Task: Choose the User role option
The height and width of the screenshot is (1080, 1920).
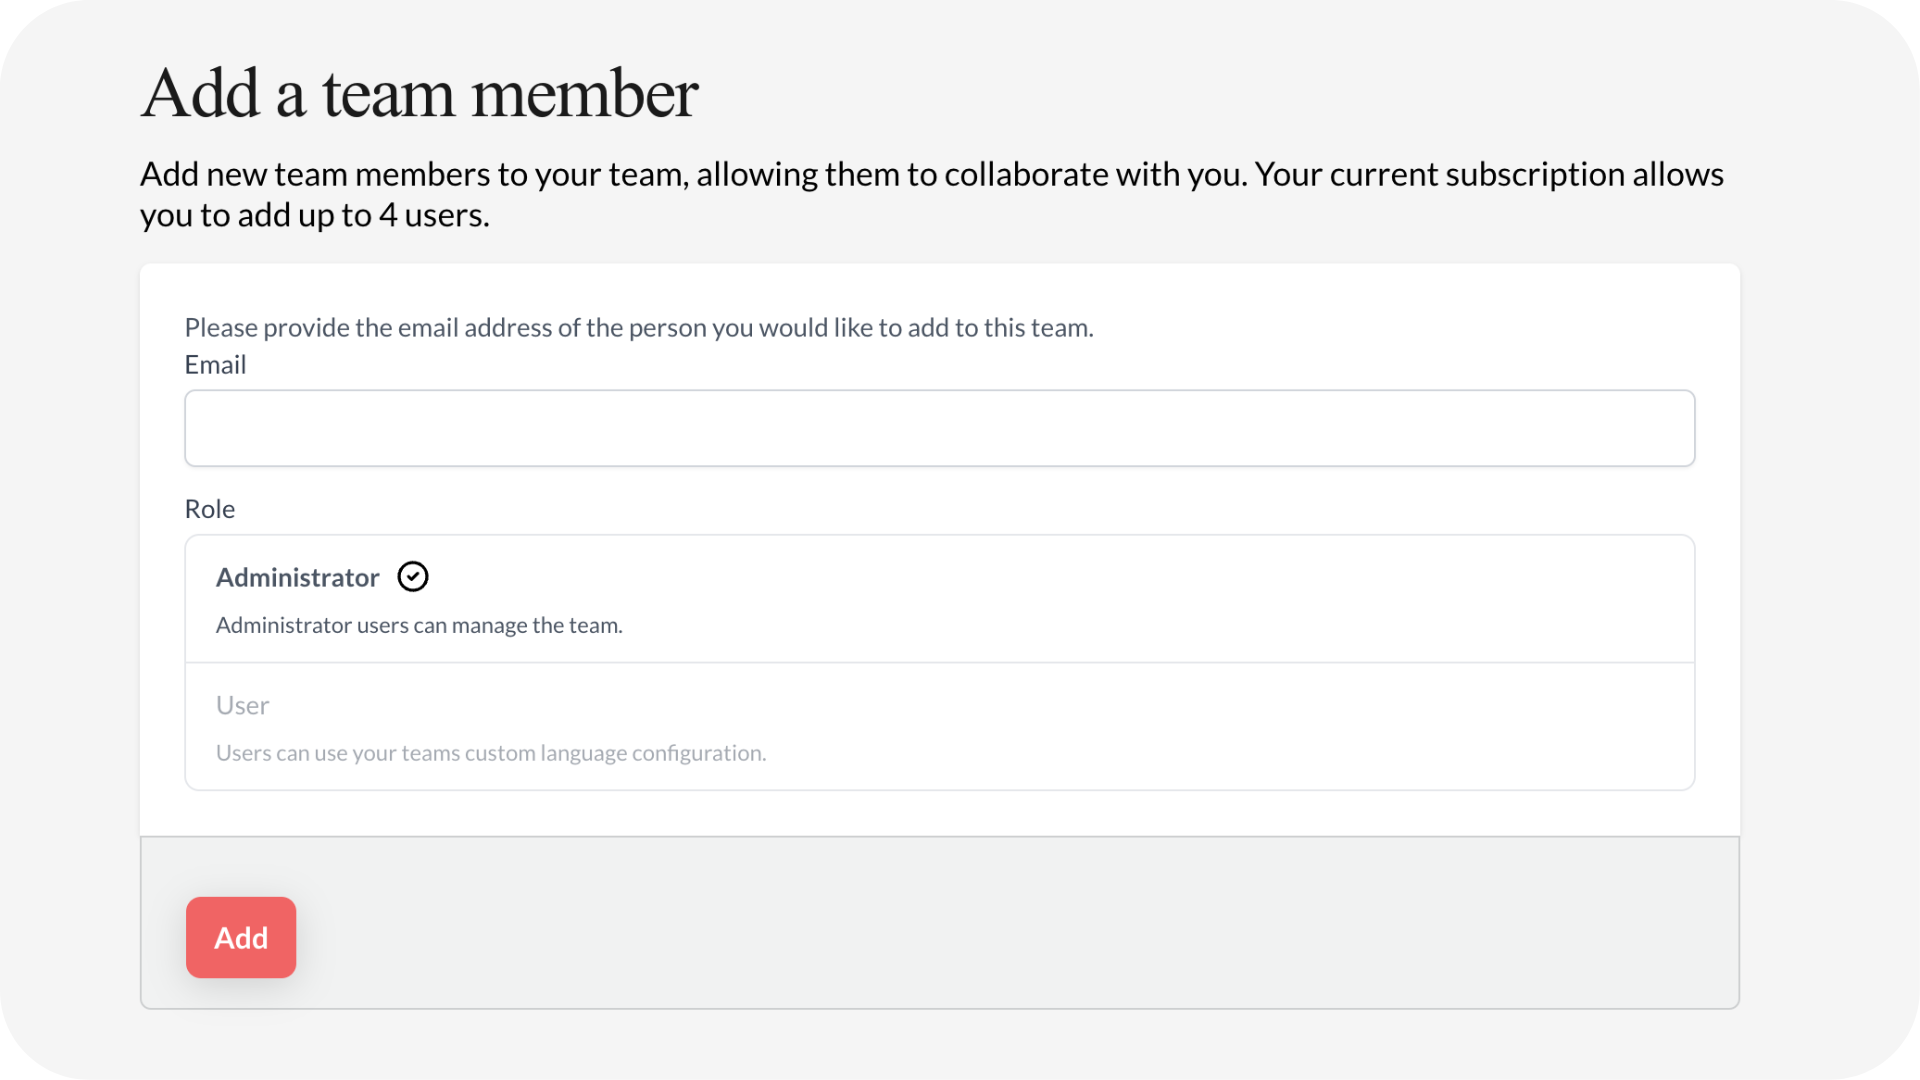Action: 243,706
